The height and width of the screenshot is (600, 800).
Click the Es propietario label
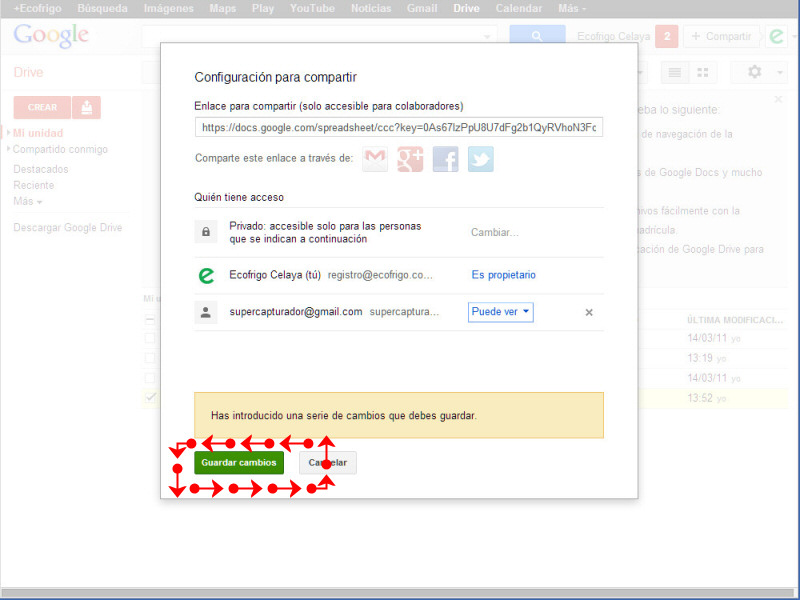(504, 275)
